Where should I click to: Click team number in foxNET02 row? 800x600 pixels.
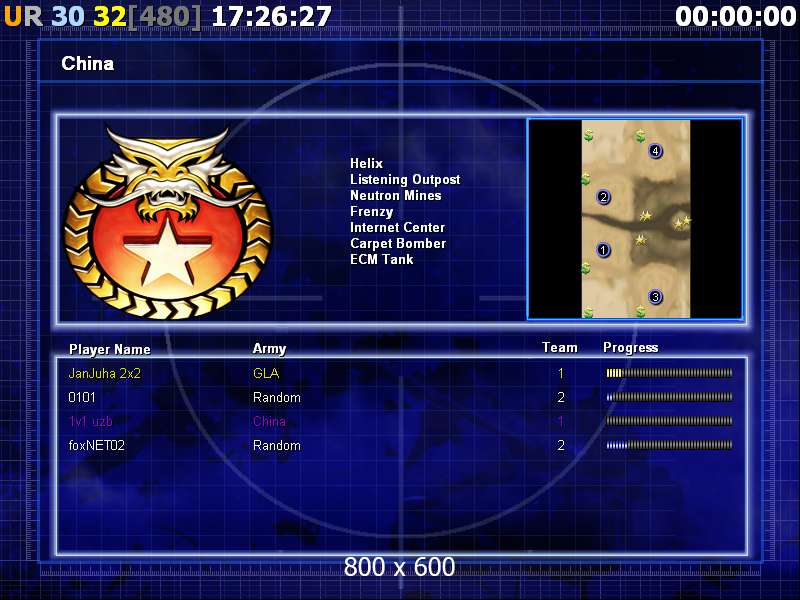[x=561, y=445]
